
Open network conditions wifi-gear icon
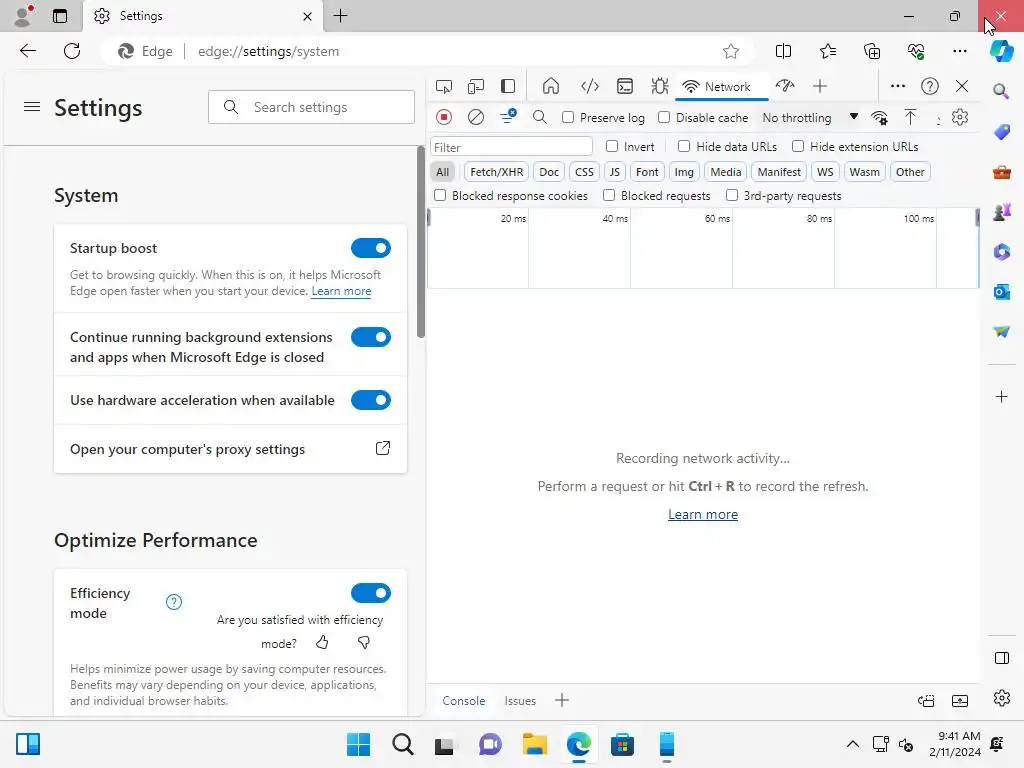tap(879, 118)
